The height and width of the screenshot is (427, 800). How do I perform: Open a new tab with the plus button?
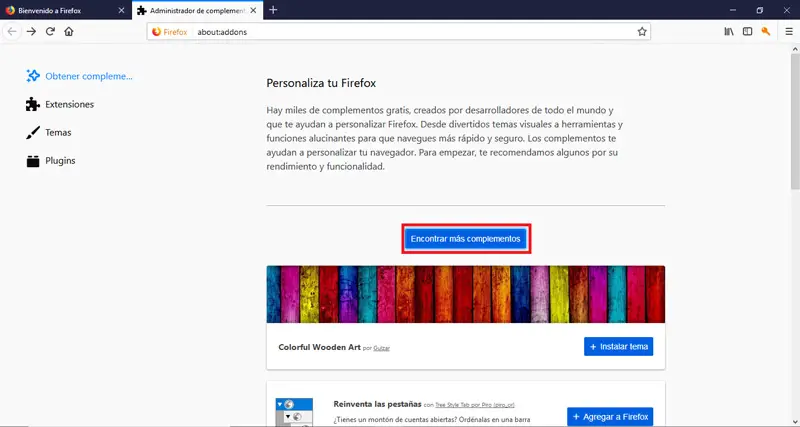(x=273, y=10)
